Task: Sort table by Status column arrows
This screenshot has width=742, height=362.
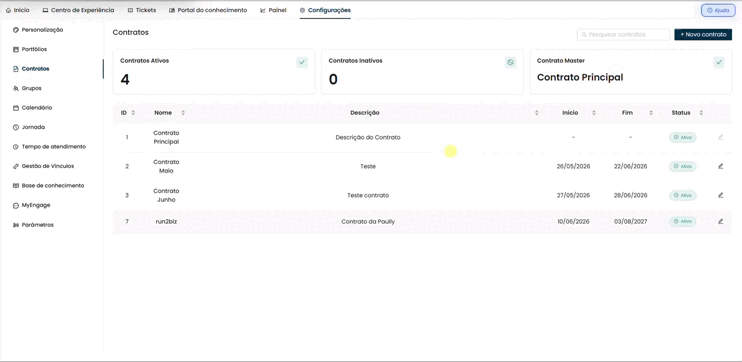Action: point(701,113)
